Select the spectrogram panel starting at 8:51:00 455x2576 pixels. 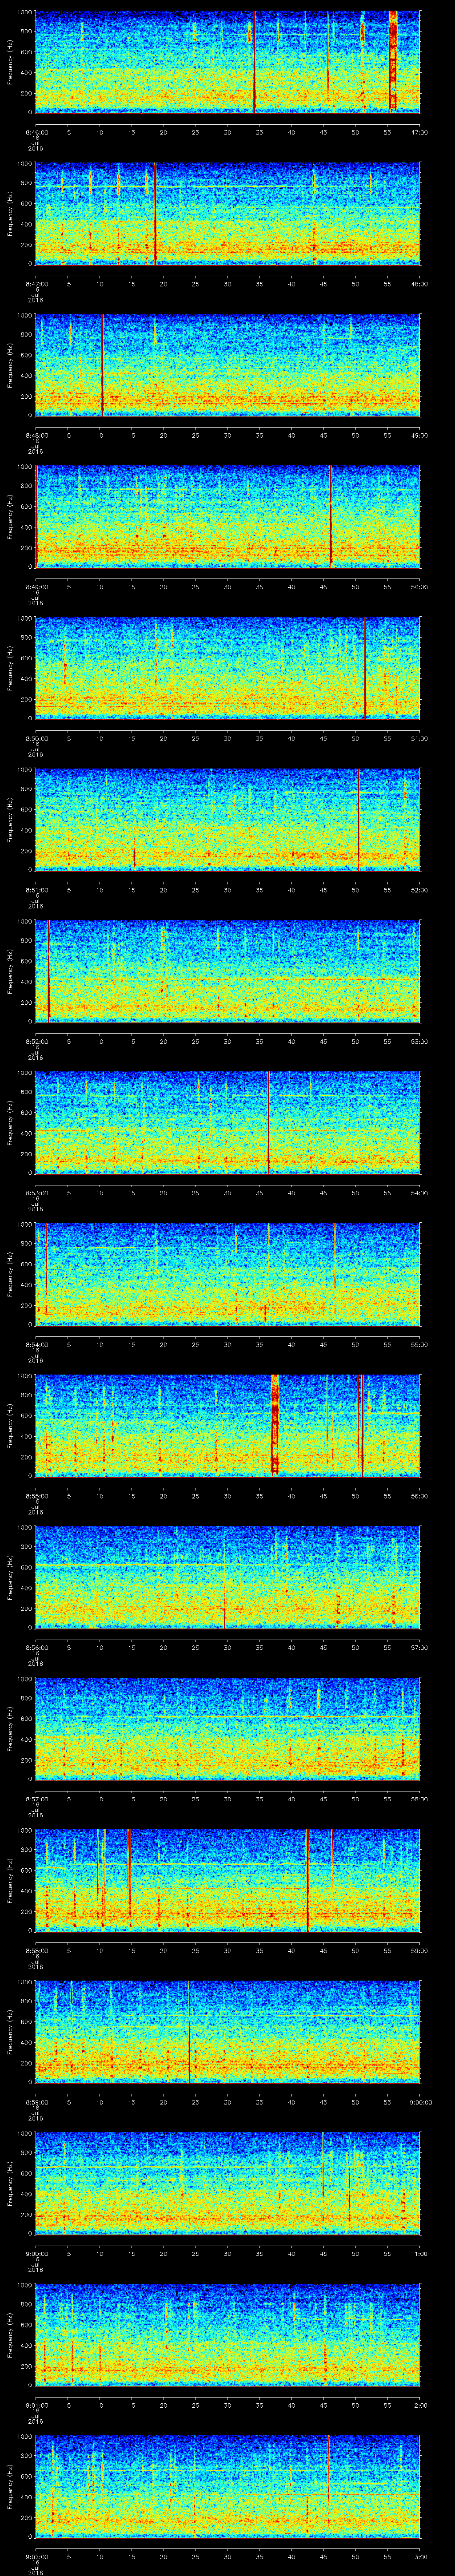(x=228, y=820)
